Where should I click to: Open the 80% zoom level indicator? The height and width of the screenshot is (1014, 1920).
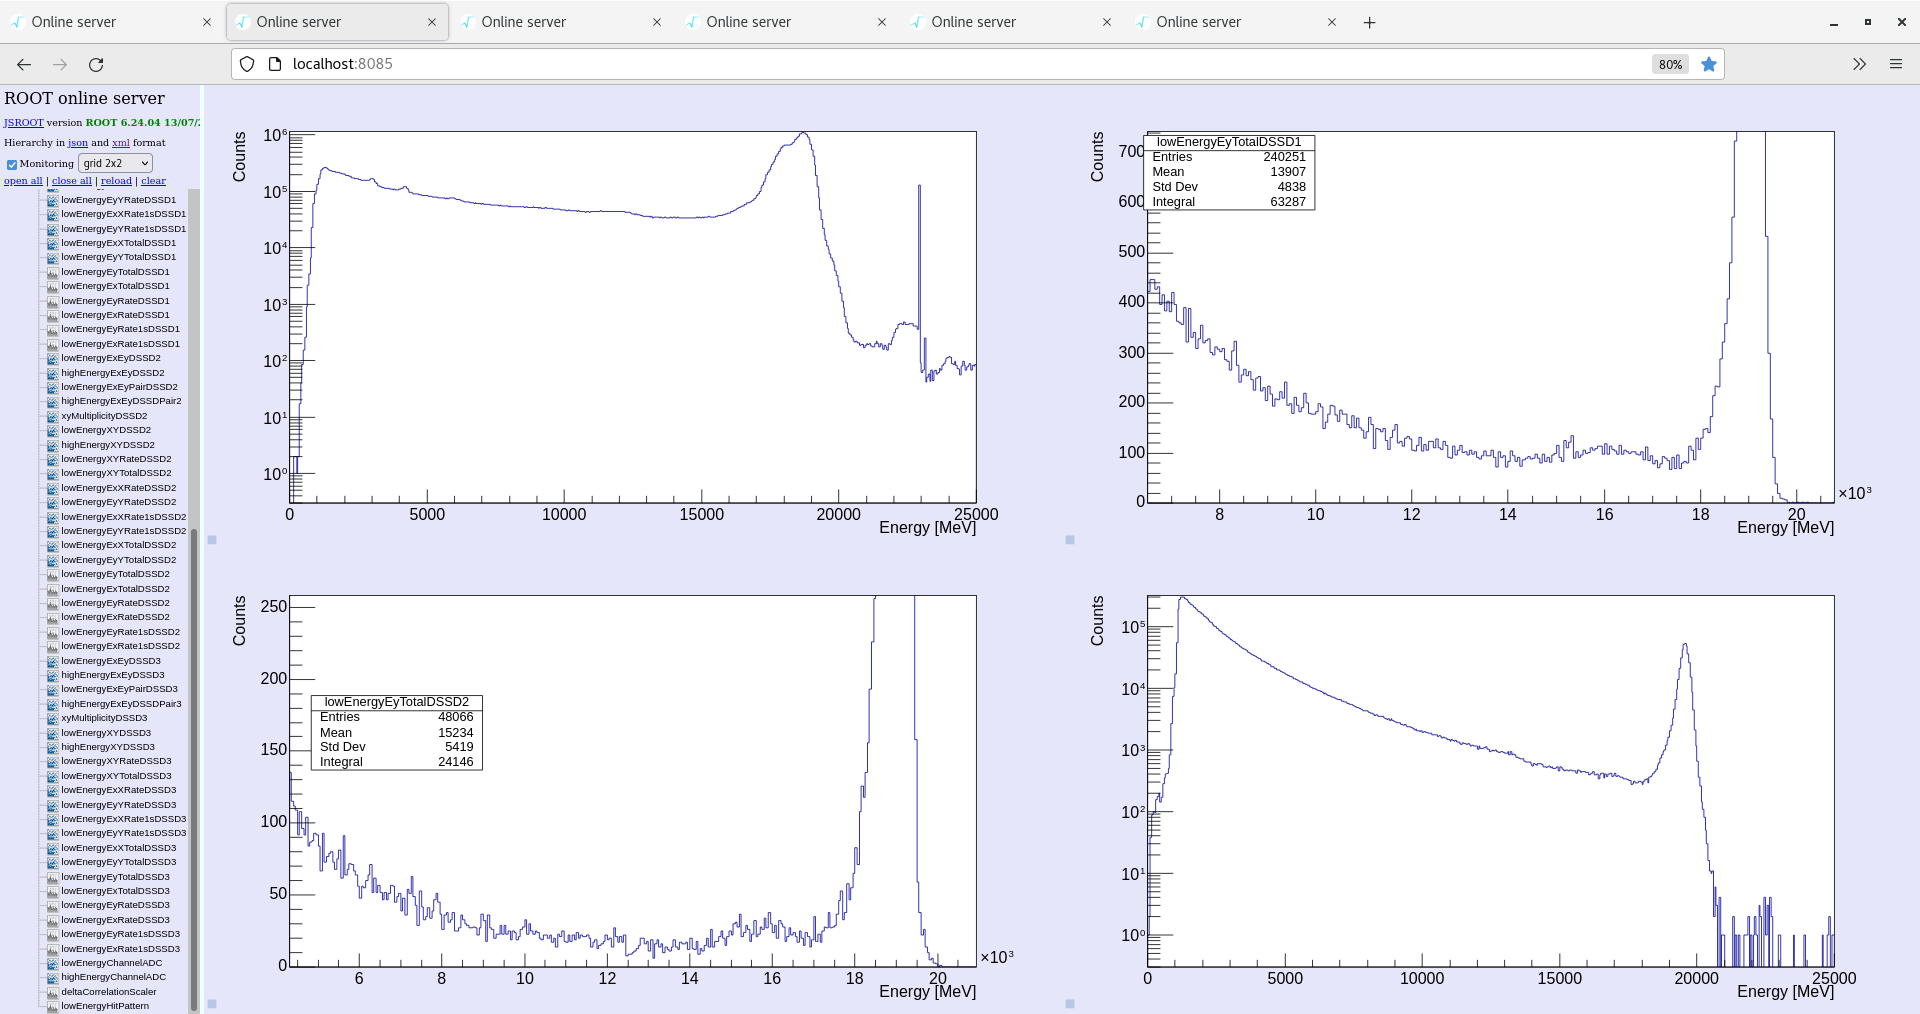click(1670, 64)
